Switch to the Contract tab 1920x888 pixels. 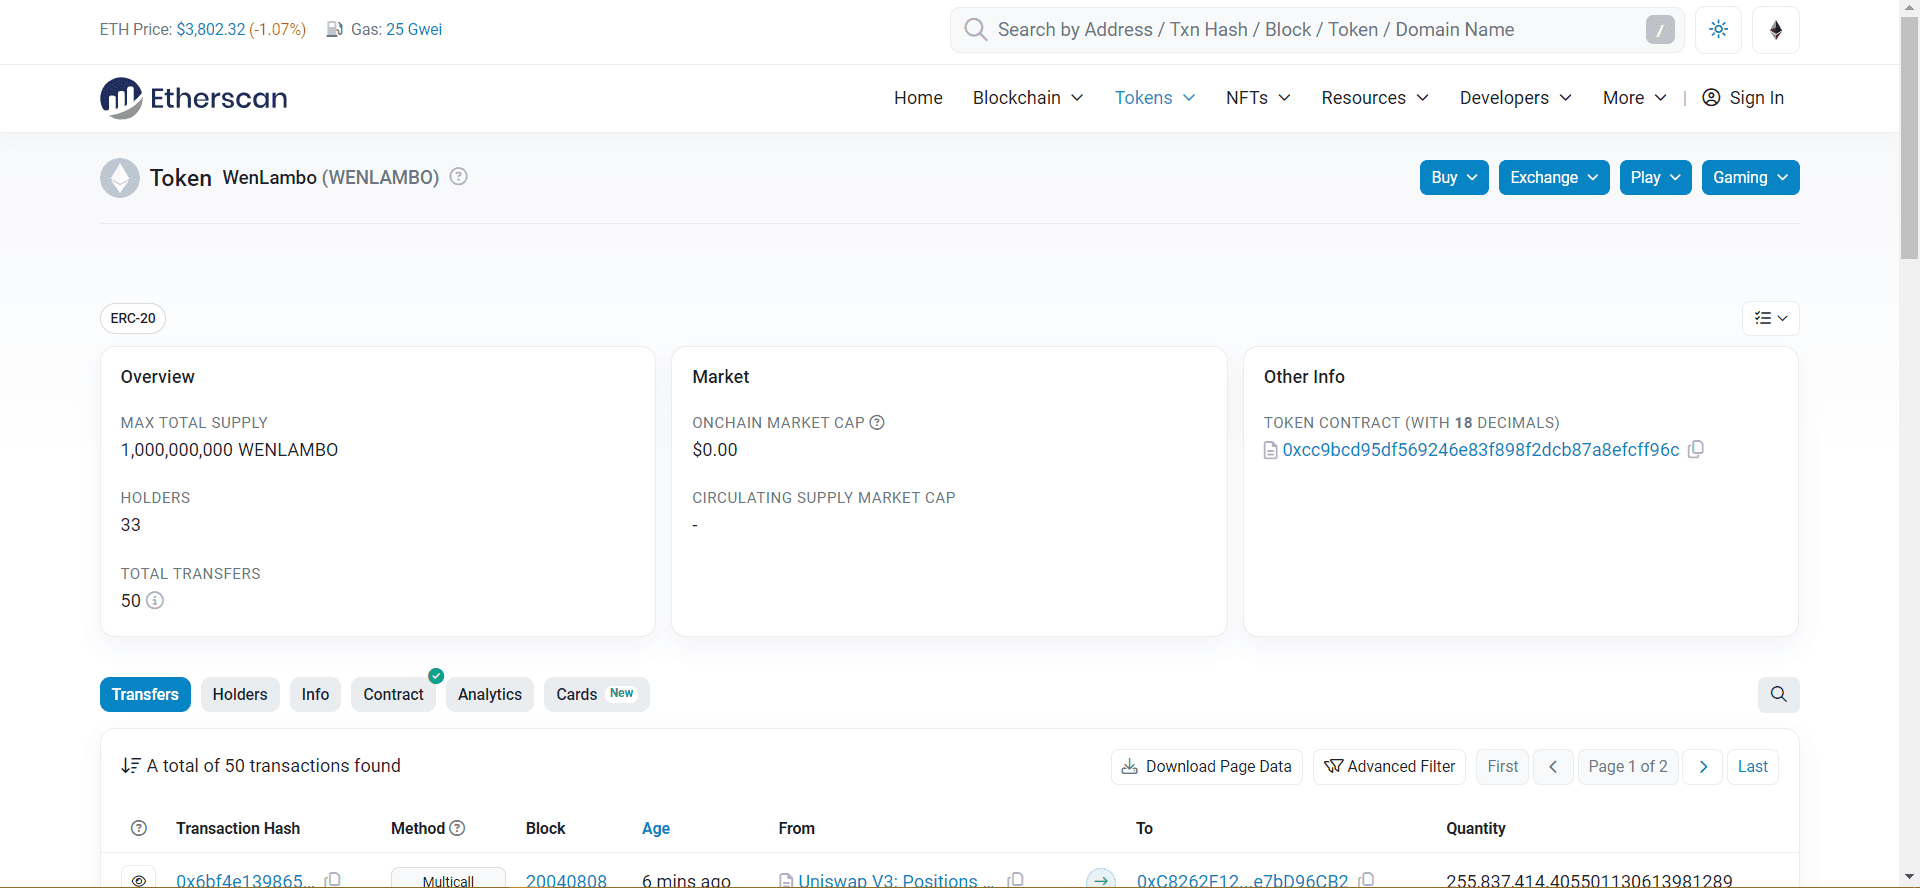[393, 695]
